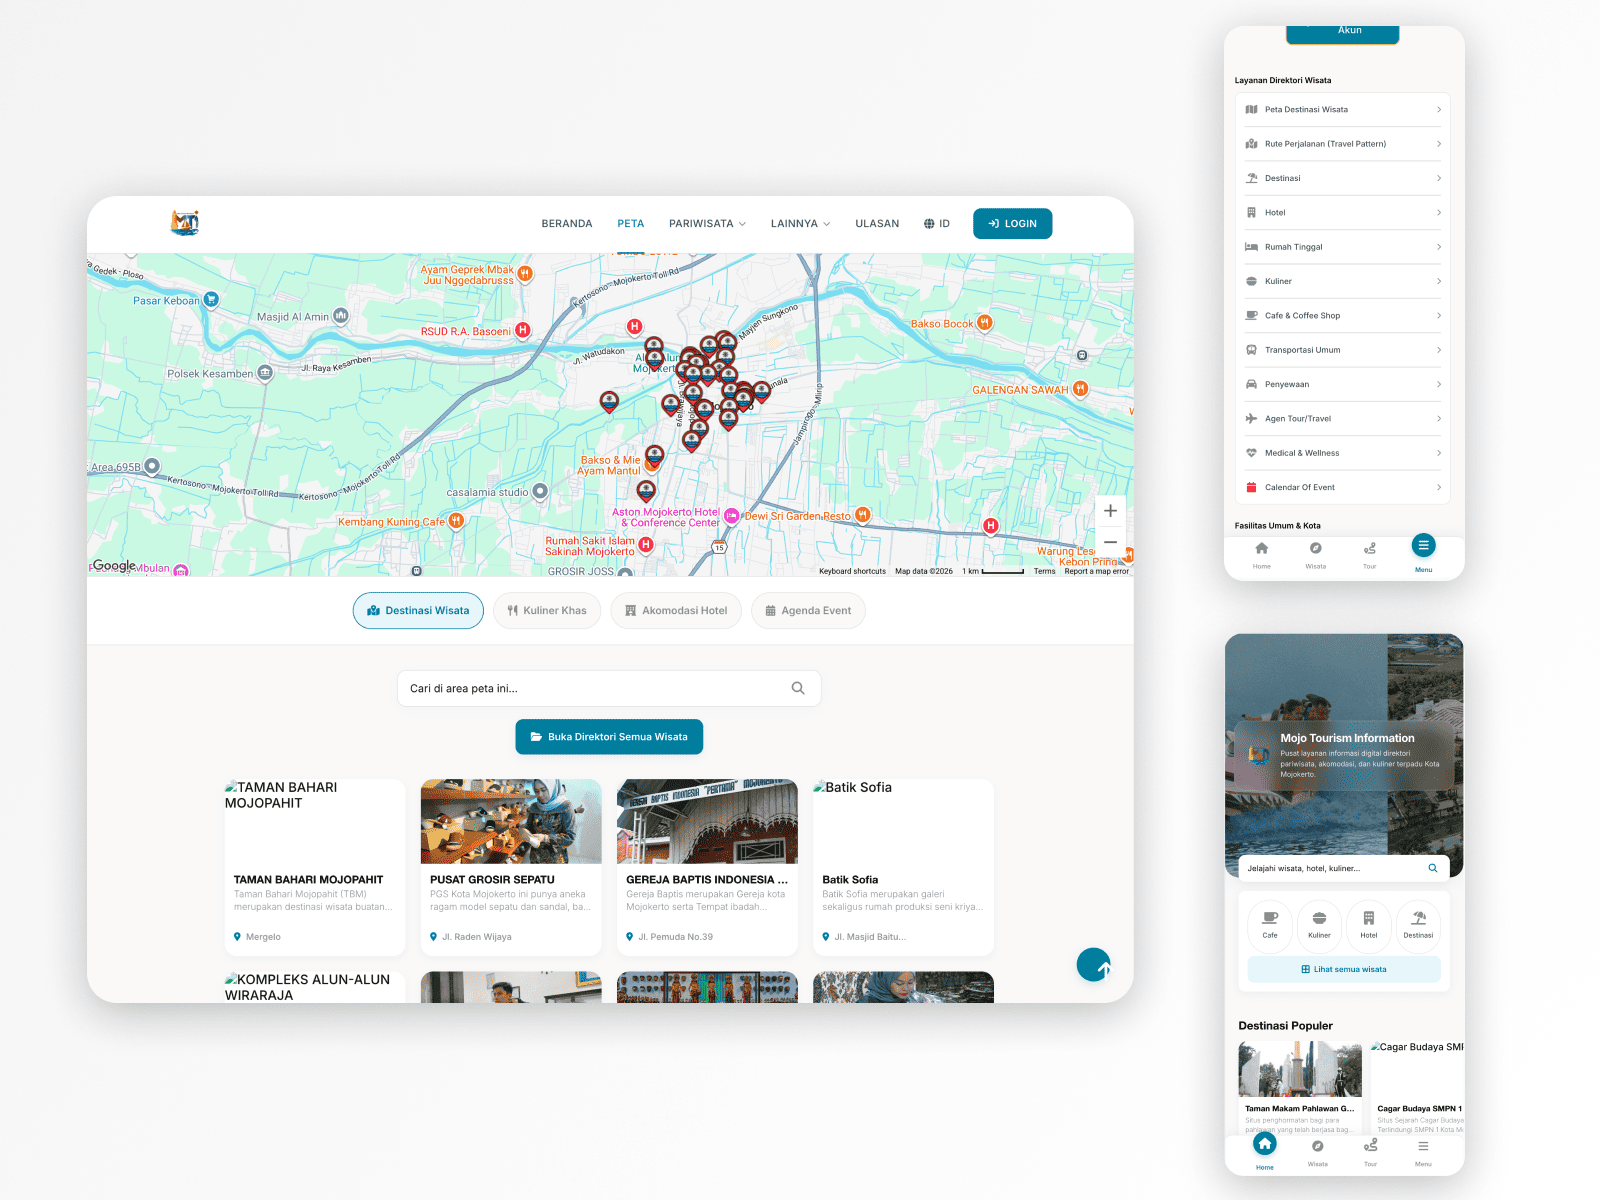Open the Penyewaan menu row
The image size is (1600, 1200).
tap(1343, 384)
